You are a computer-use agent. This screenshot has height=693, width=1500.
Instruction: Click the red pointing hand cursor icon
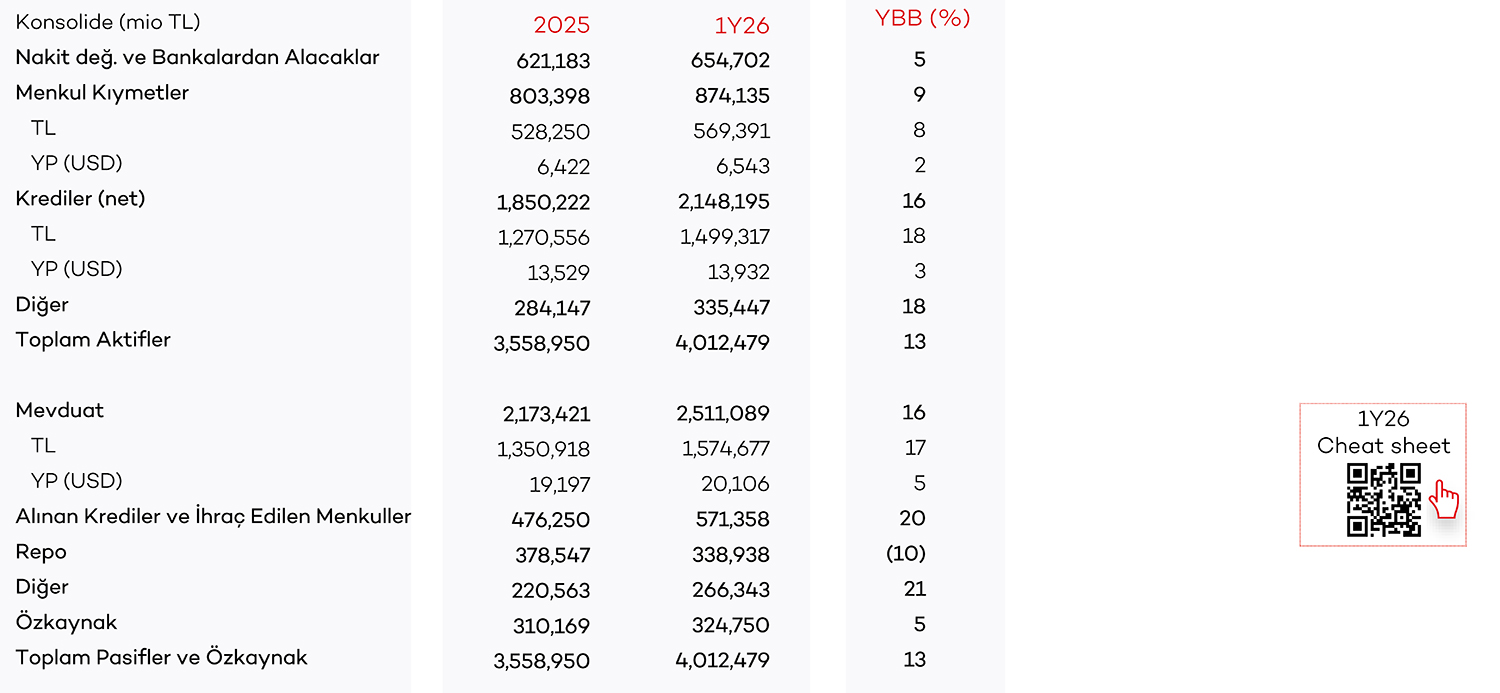pos(1444,499)
